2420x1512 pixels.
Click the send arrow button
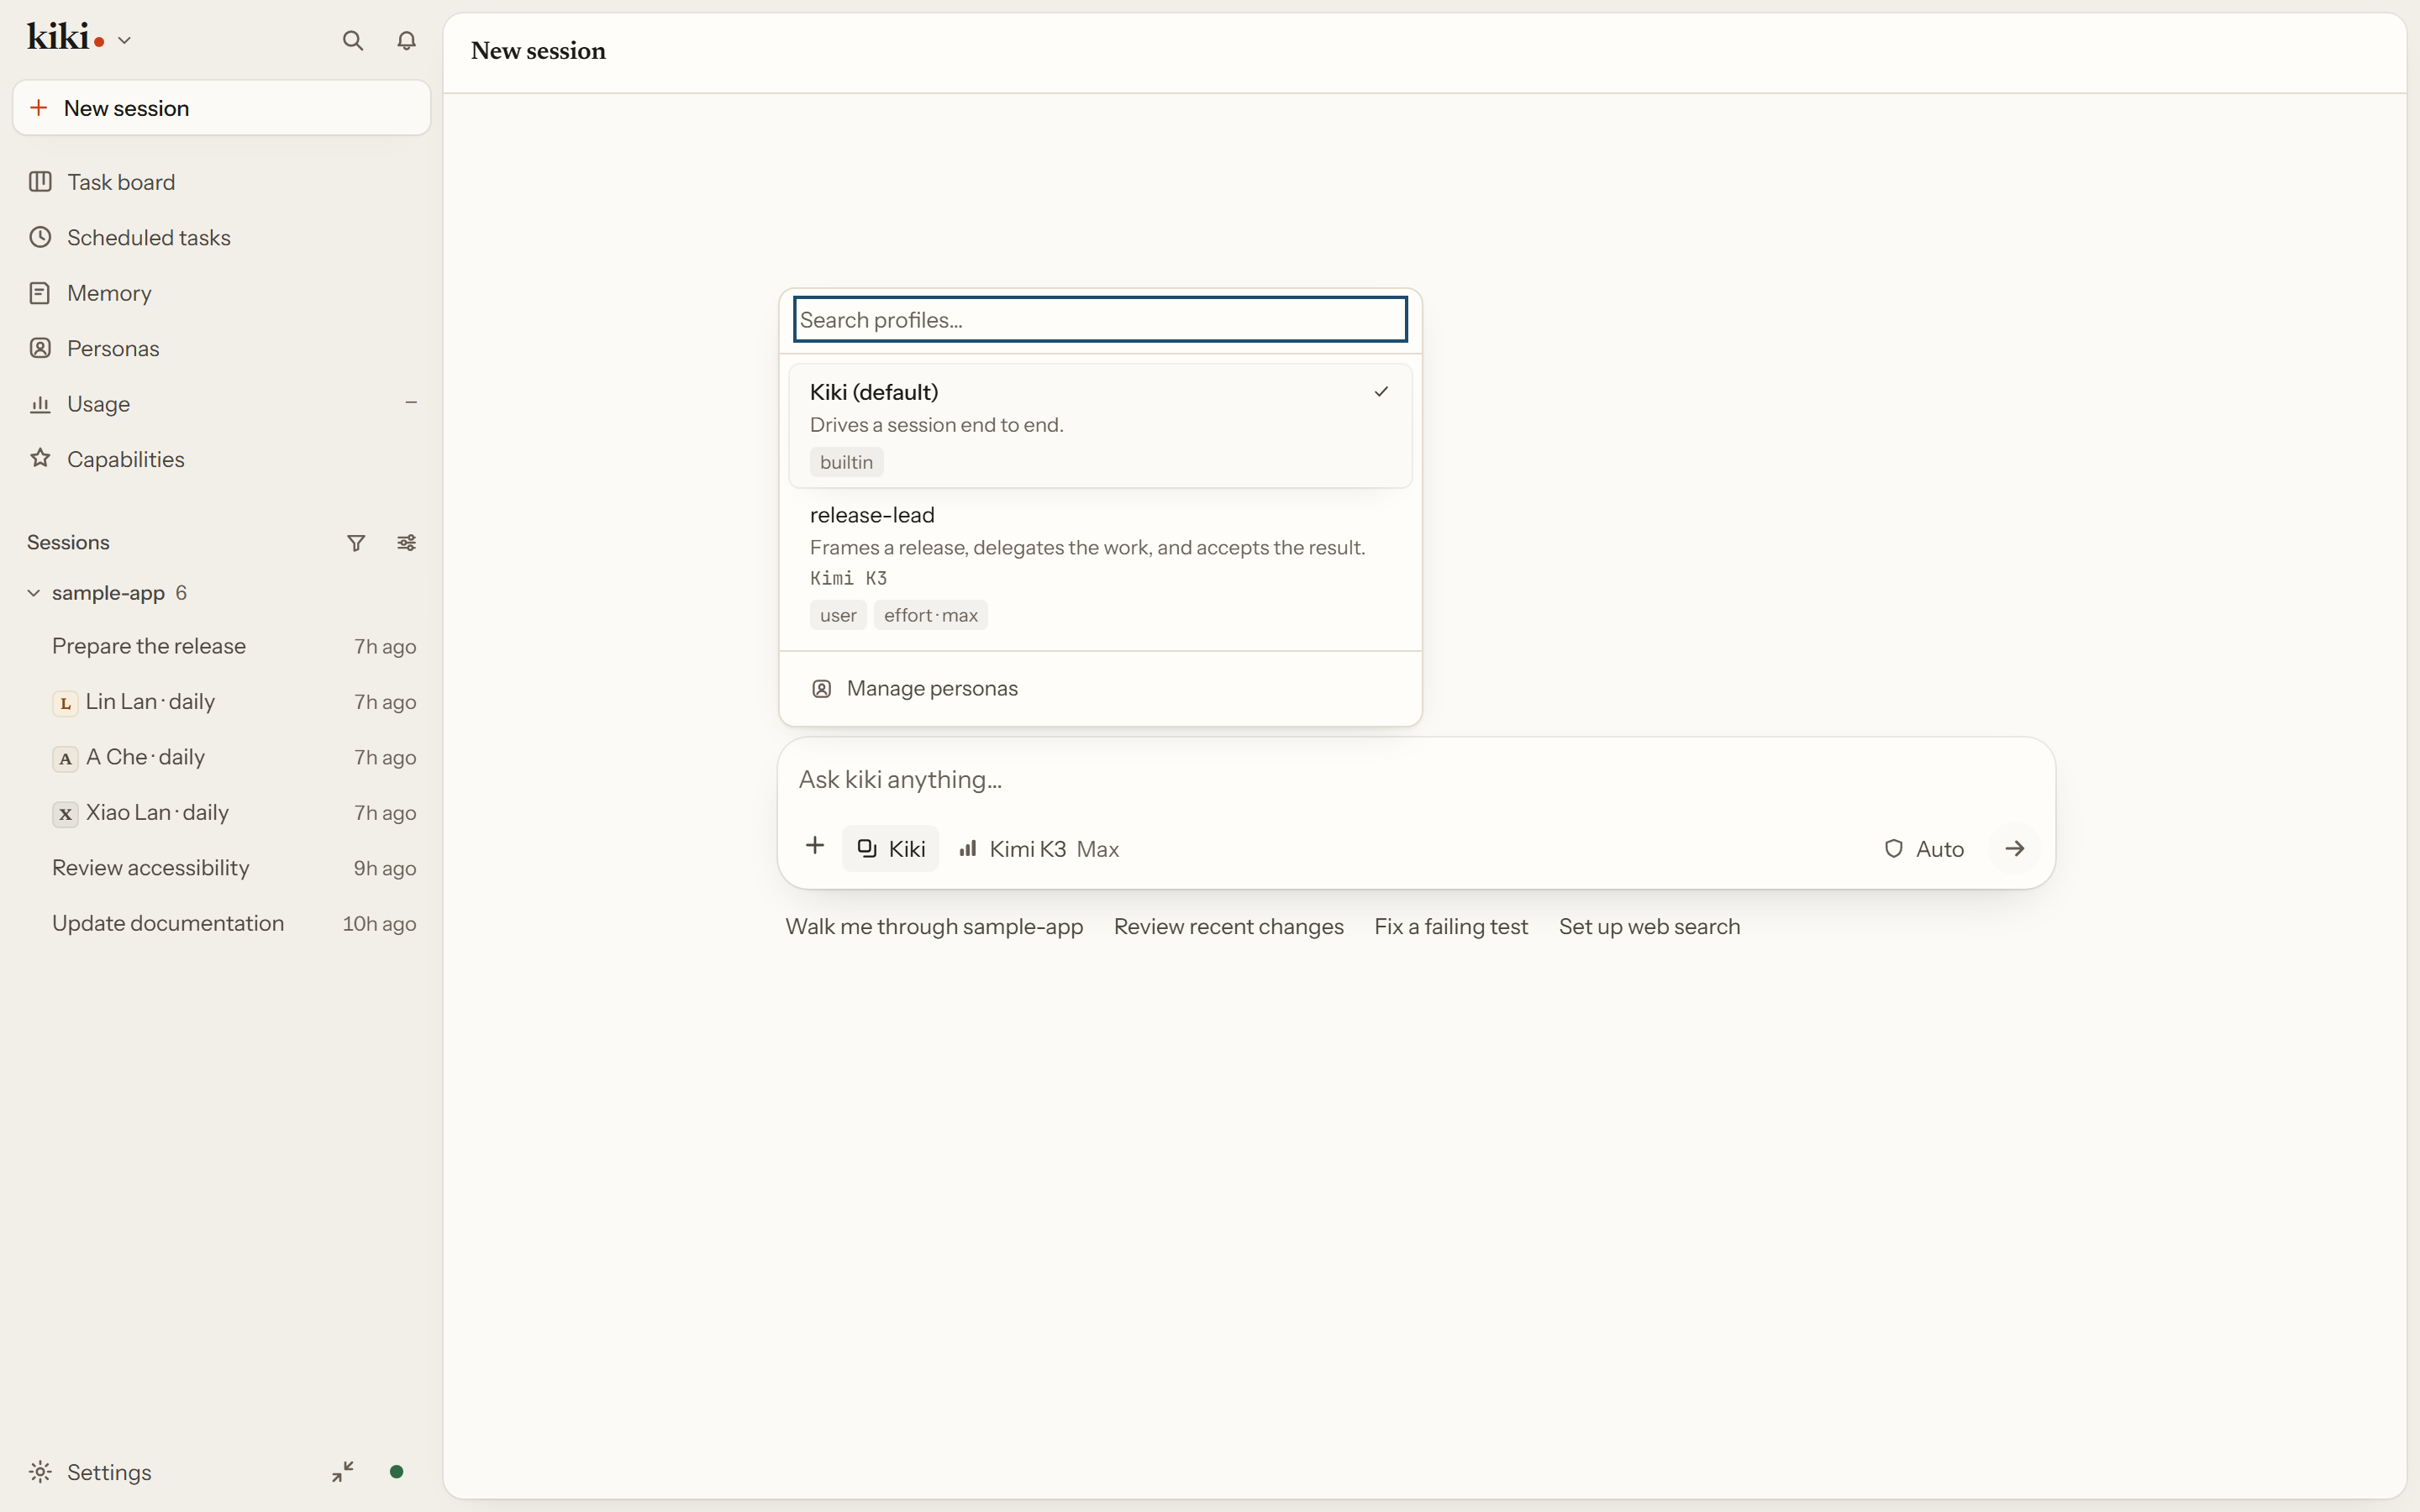pos(2014,848)
